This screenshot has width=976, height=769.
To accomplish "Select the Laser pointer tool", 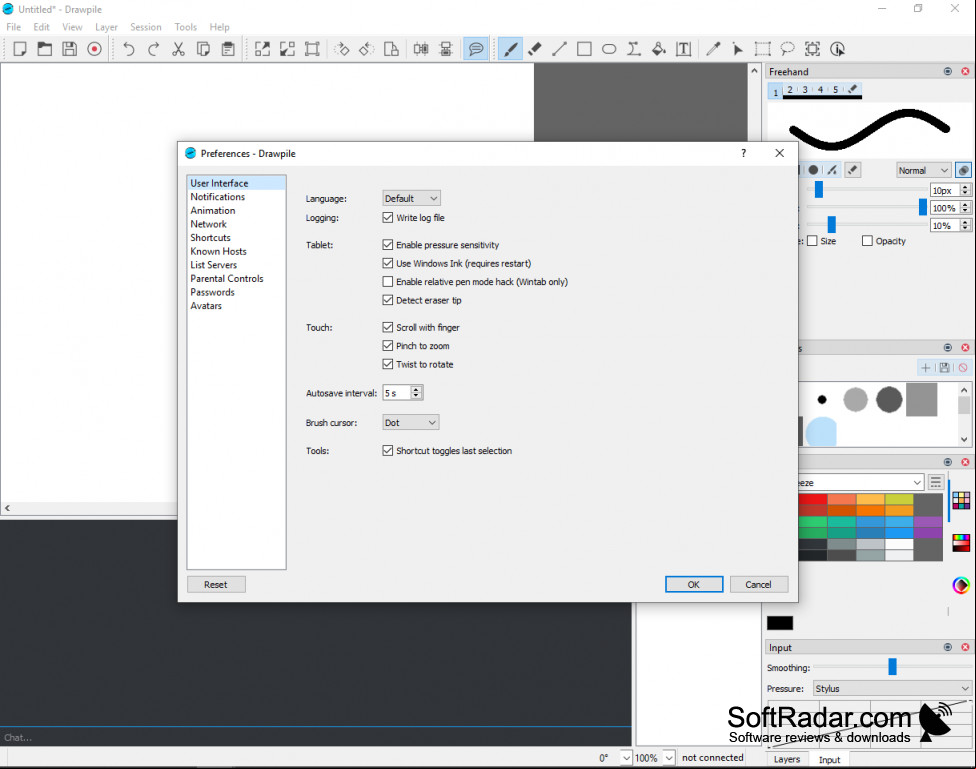I will (738, 49).
